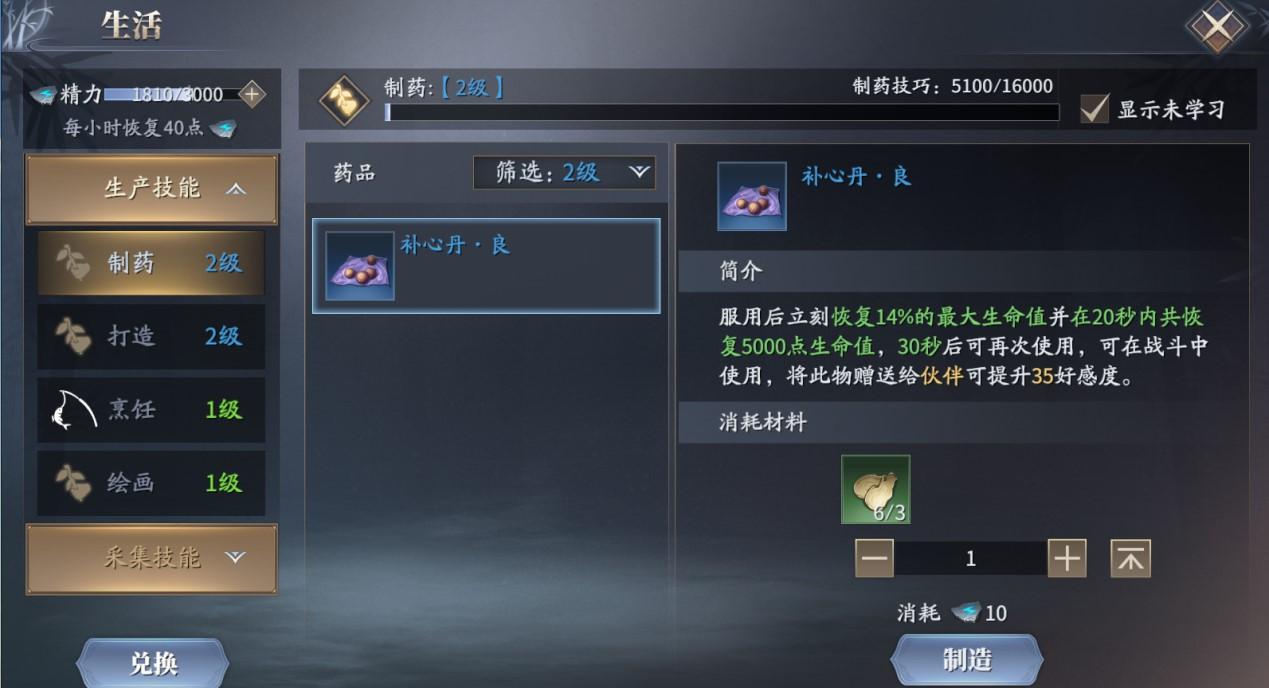1269x688 pixels.
Task: Click the quantity field showing 1
Action: click(970, 559)
